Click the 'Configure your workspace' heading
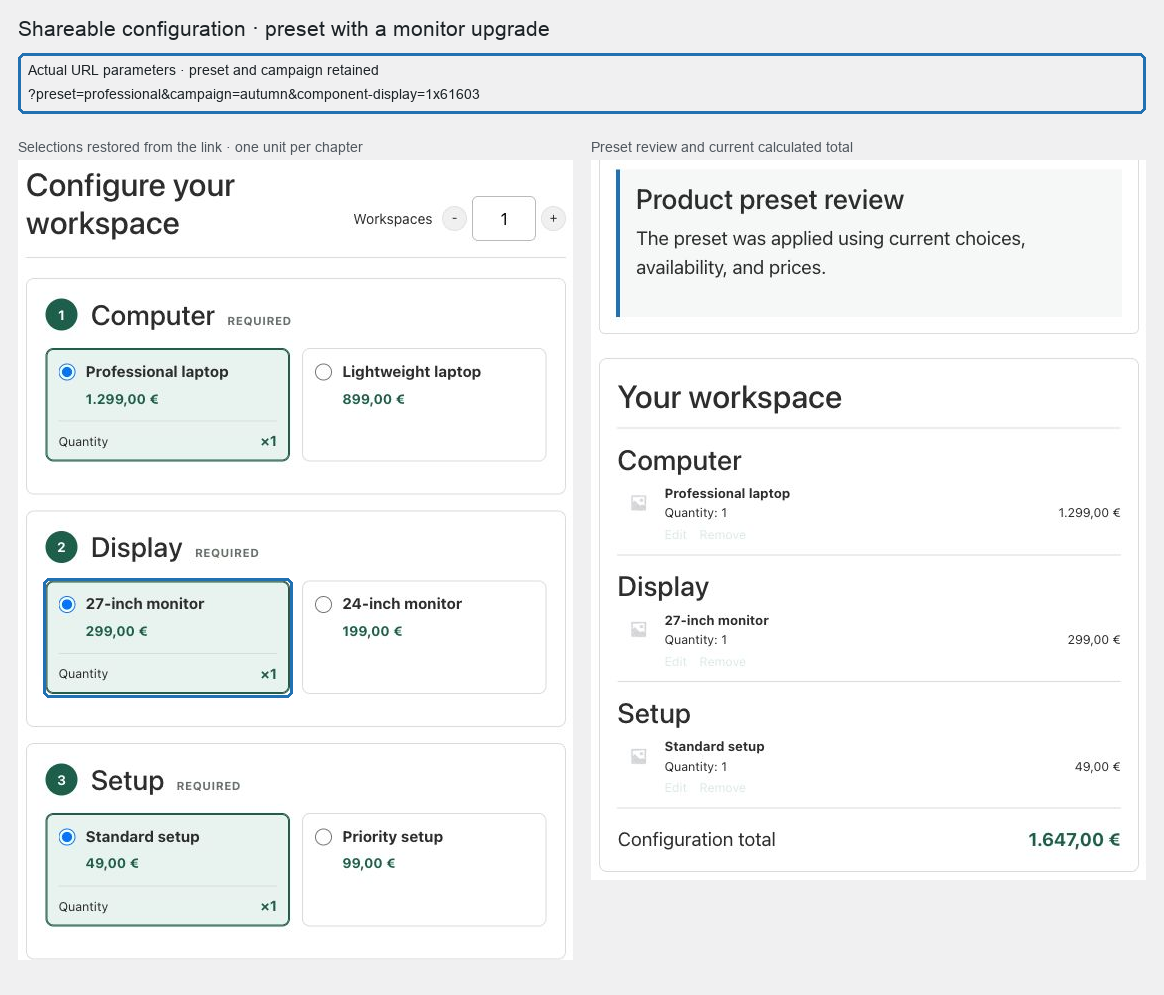The image size is (1164, 995). [131, 204]
